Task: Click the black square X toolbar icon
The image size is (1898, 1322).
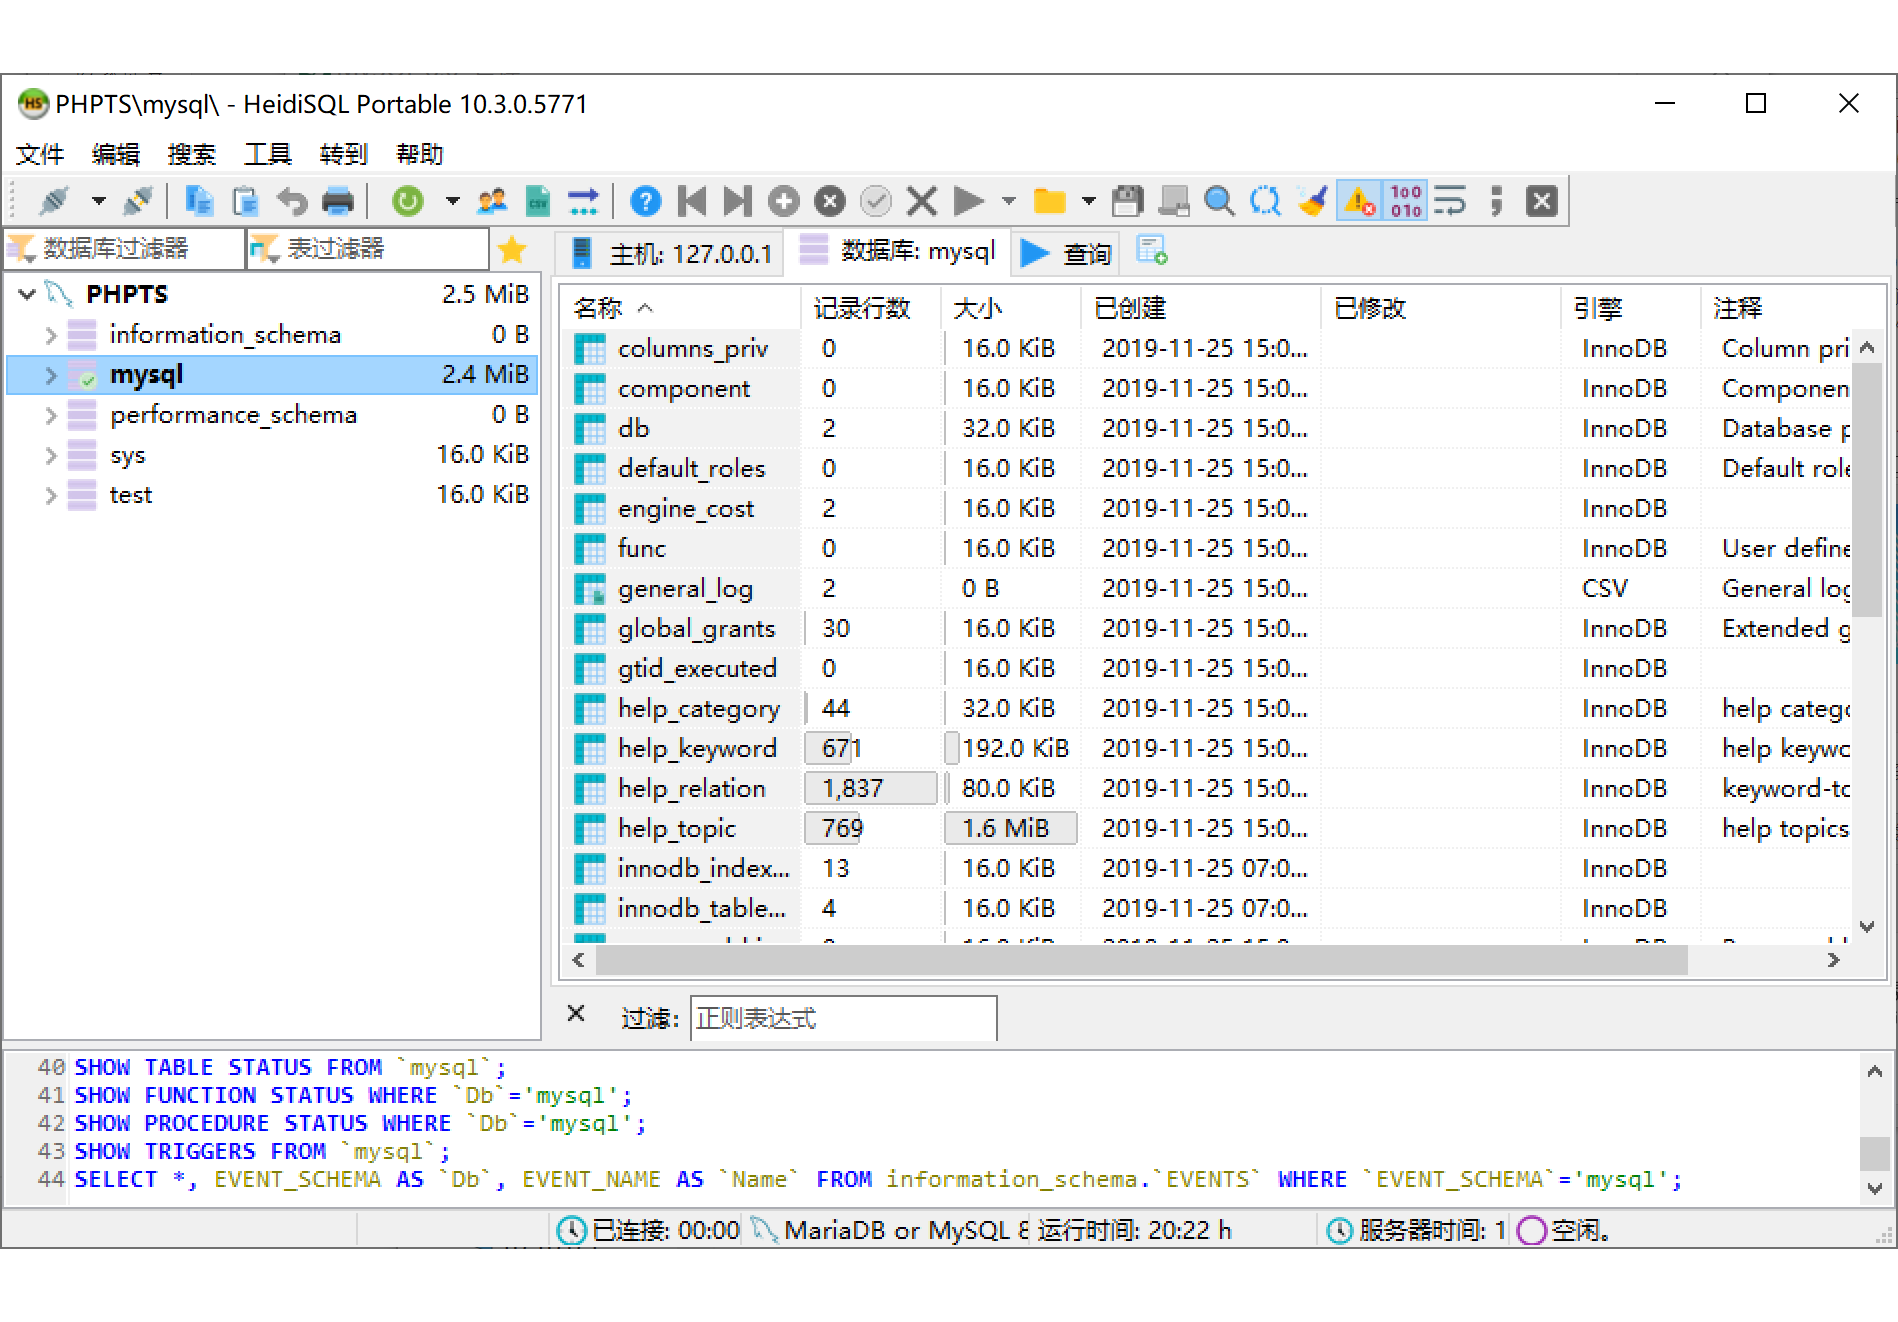Action: pos(1542,201)
